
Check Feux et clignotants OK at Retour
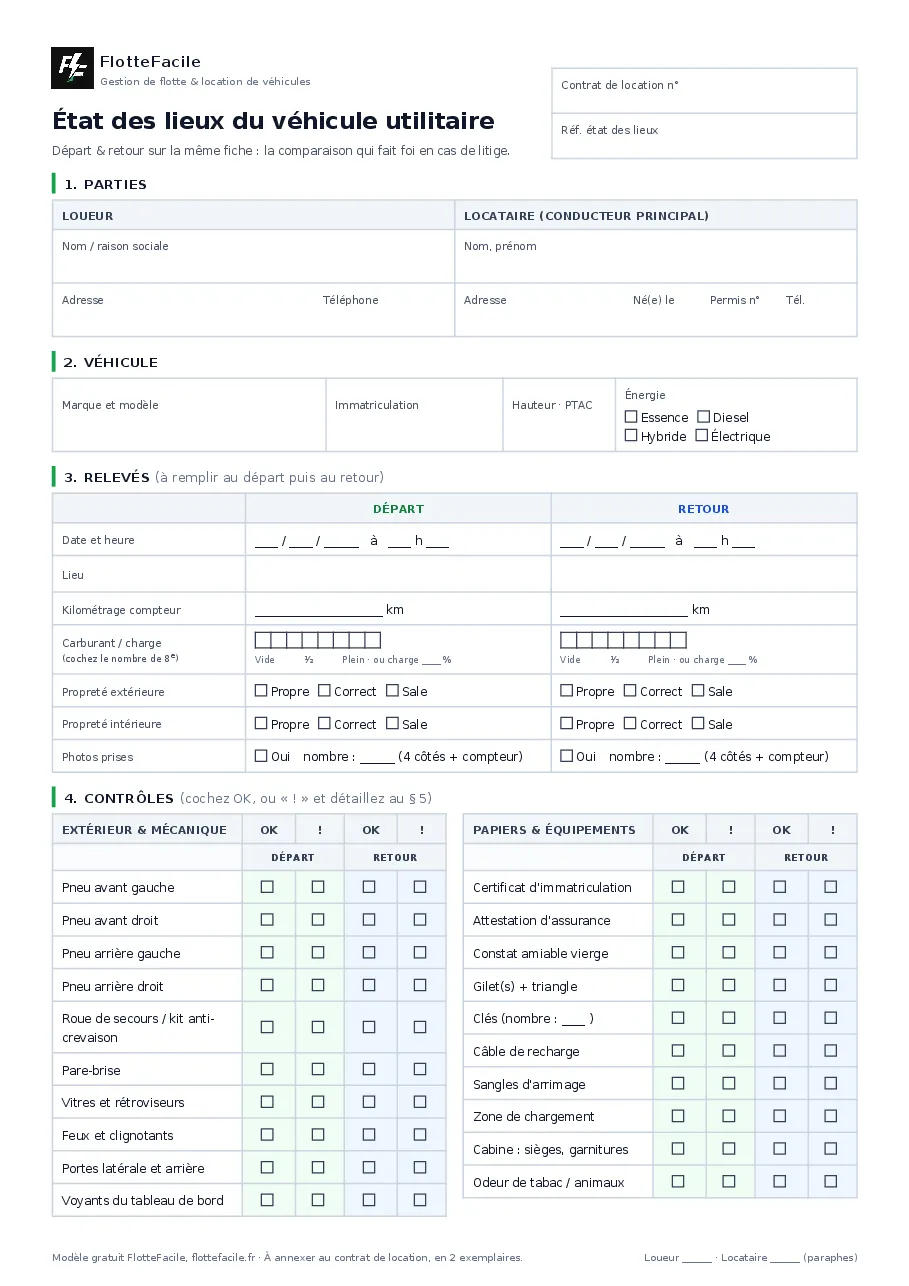click(369, 1135)
